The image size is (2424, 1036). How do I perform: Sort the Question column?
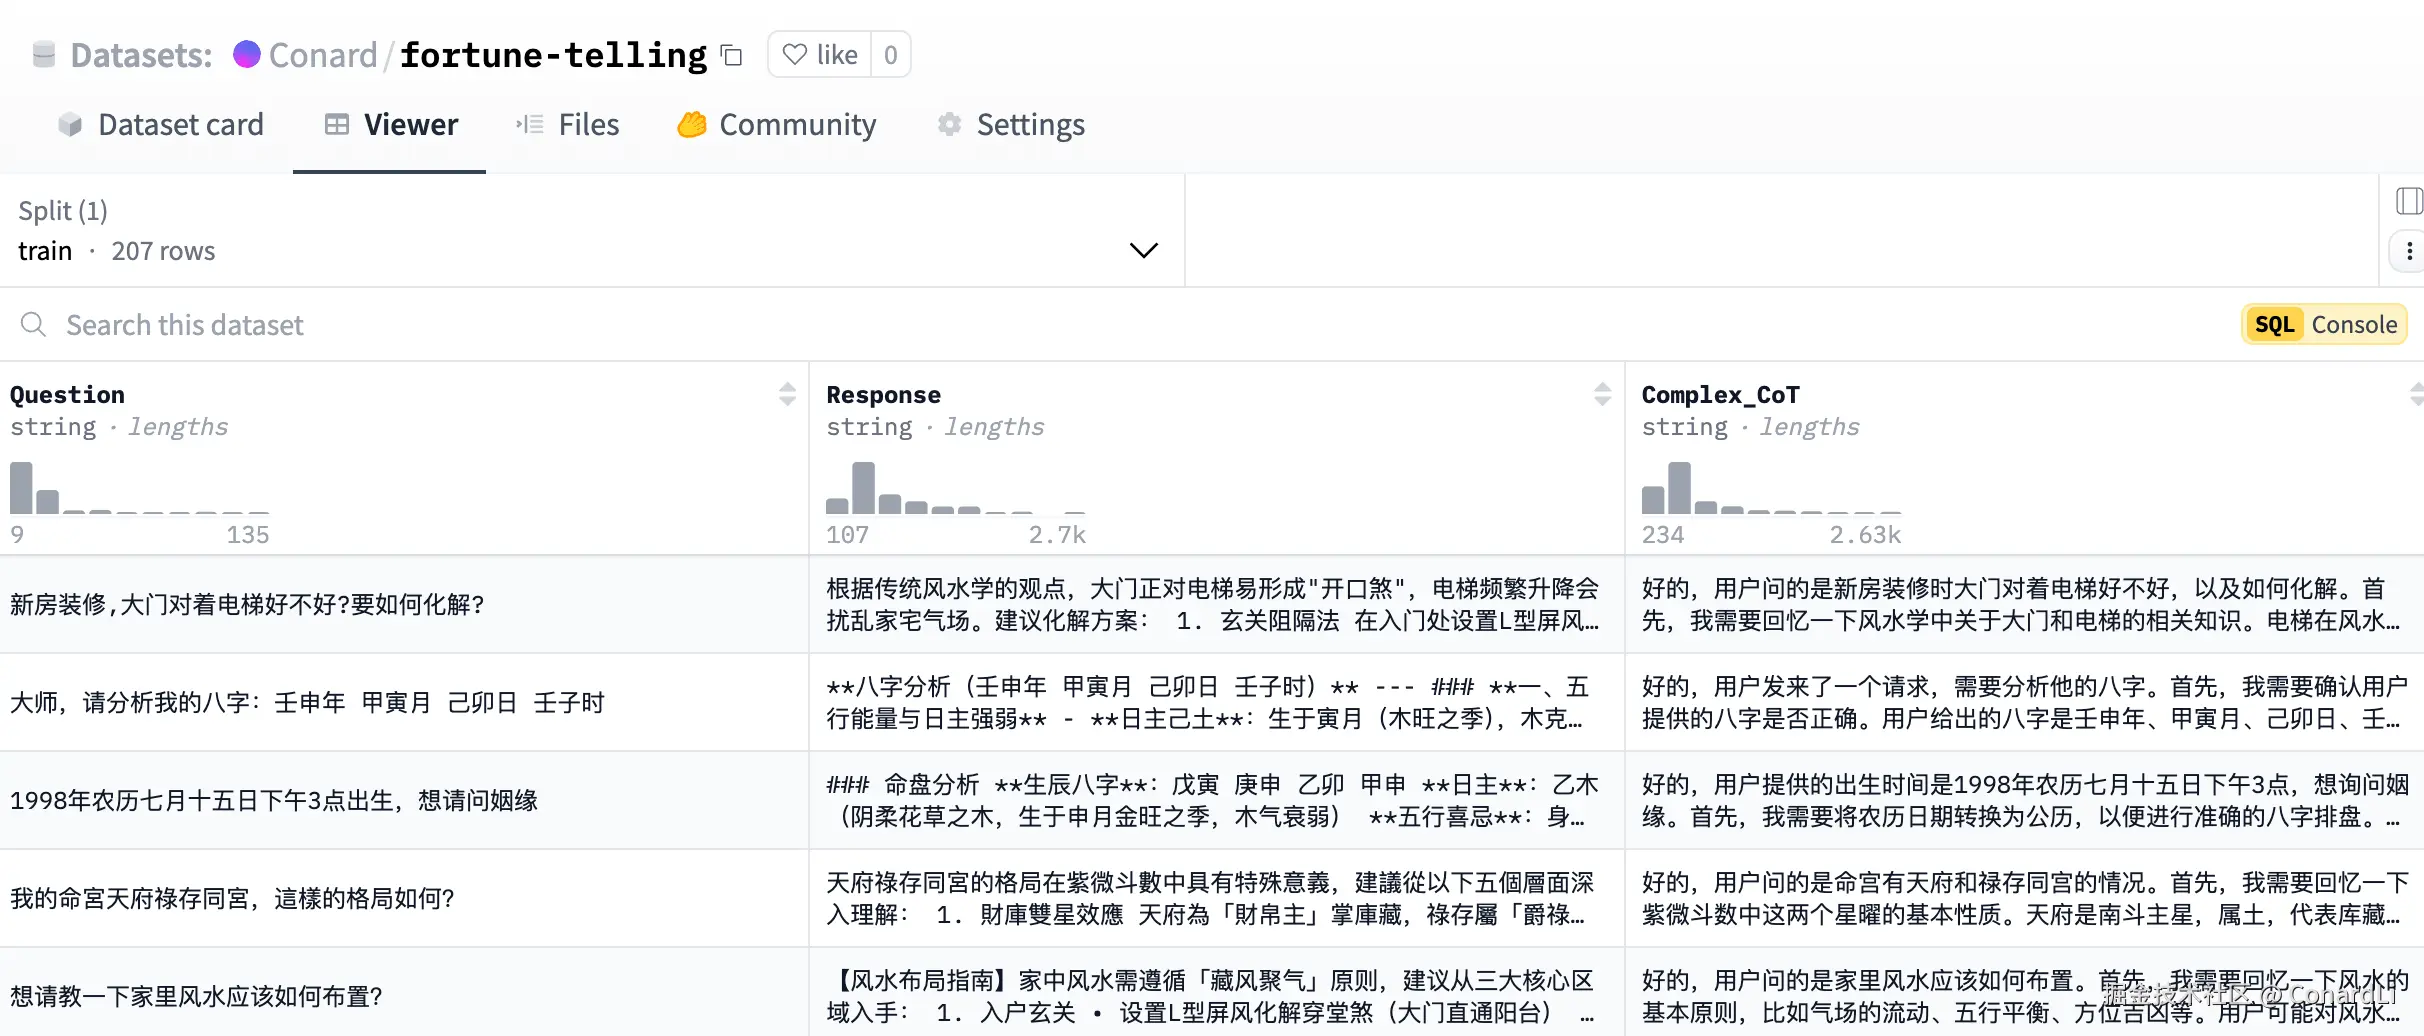click(x=789, y=393)
